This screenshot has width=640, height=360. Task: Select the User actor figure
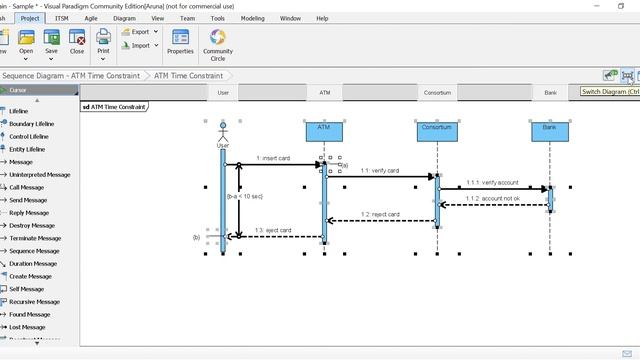[223, 133]
